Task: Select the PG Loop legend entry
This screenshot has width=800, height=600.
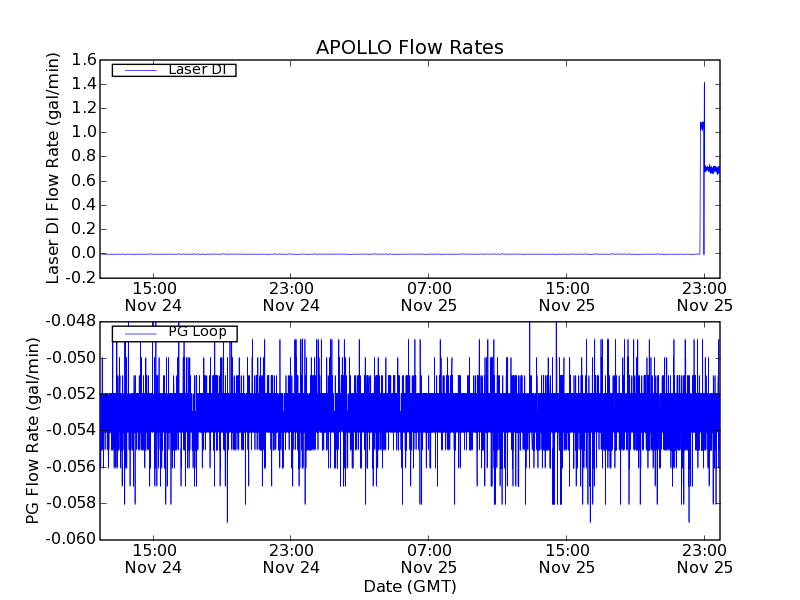Action: [x=197, y=332]
